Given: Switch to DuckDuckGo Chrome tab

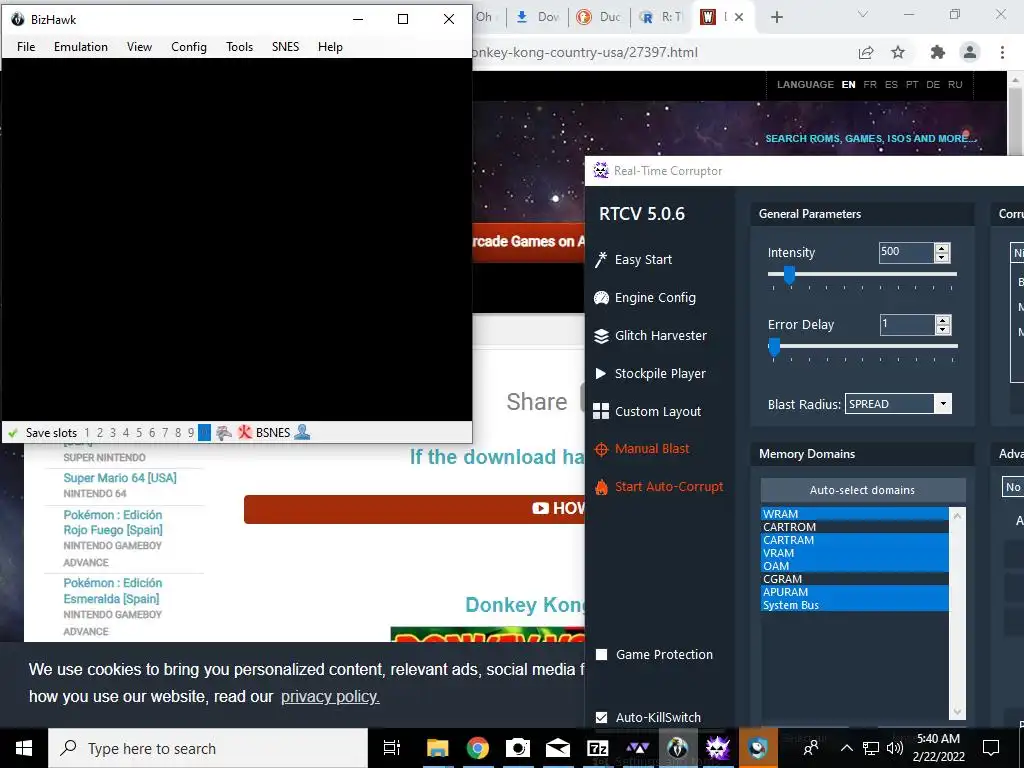Looking at the screenshot, I should click(600, 18).
